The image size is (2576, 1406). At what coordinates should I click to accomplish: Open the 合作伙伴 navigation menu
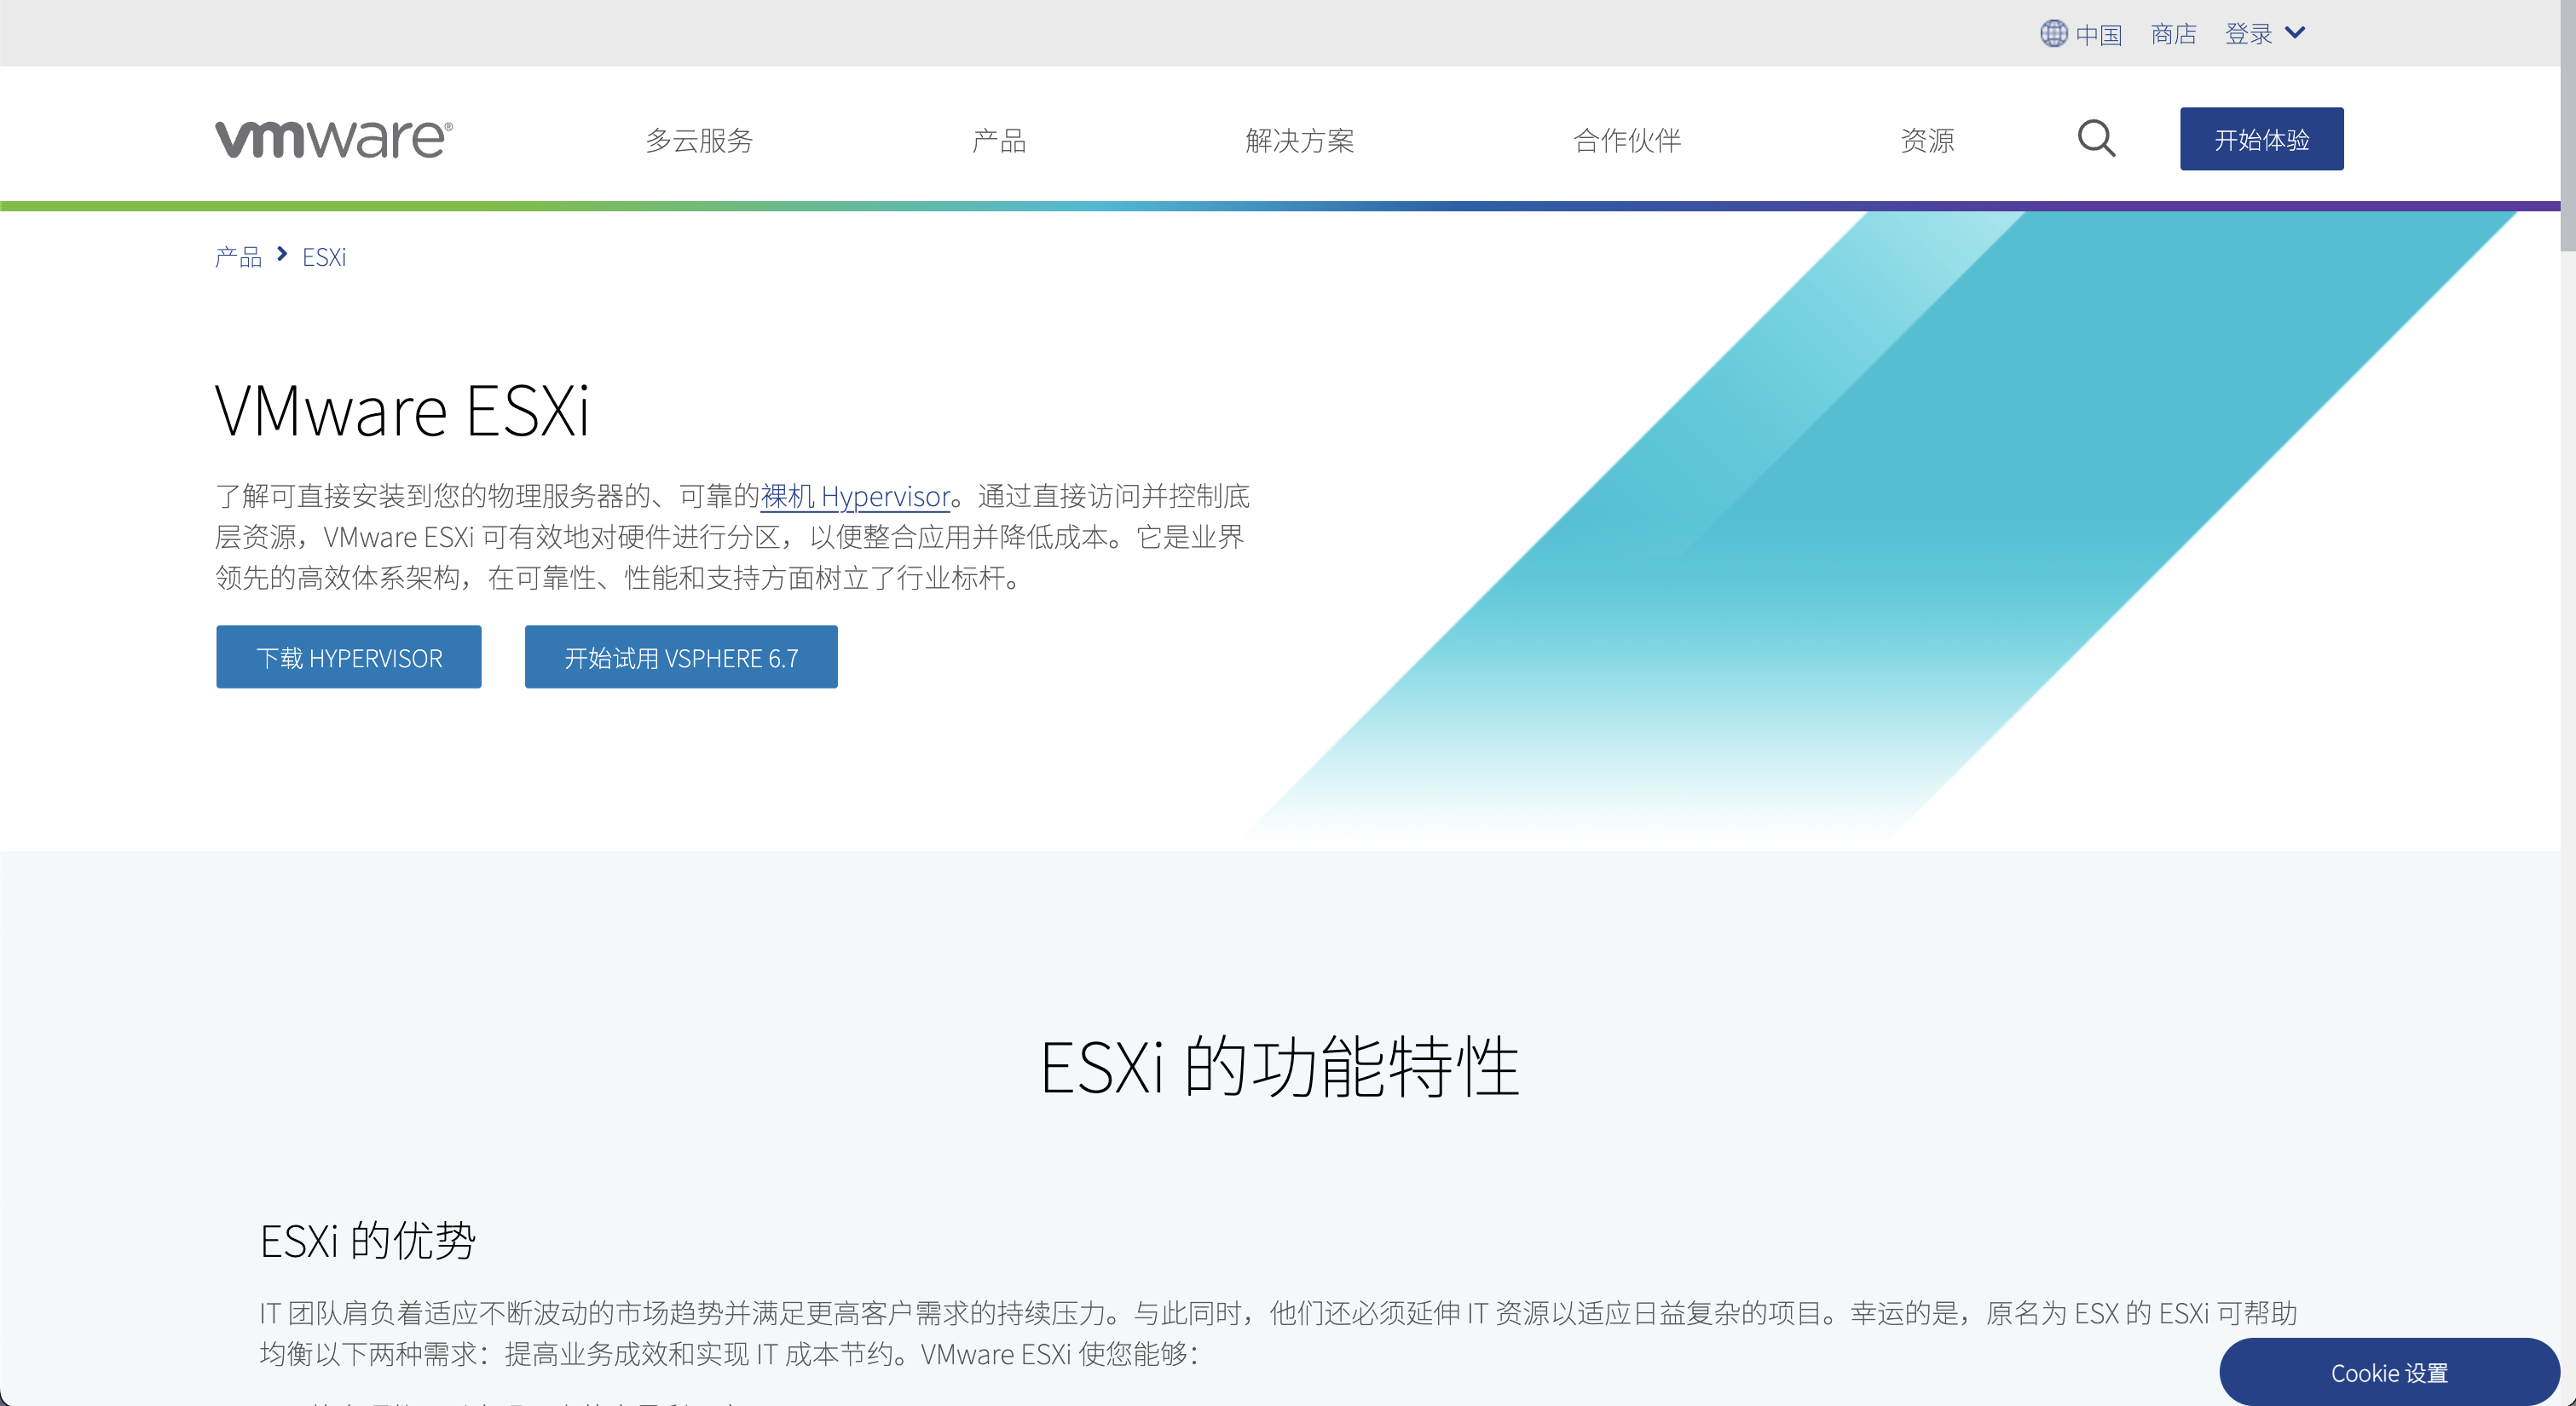(1627, 140)
